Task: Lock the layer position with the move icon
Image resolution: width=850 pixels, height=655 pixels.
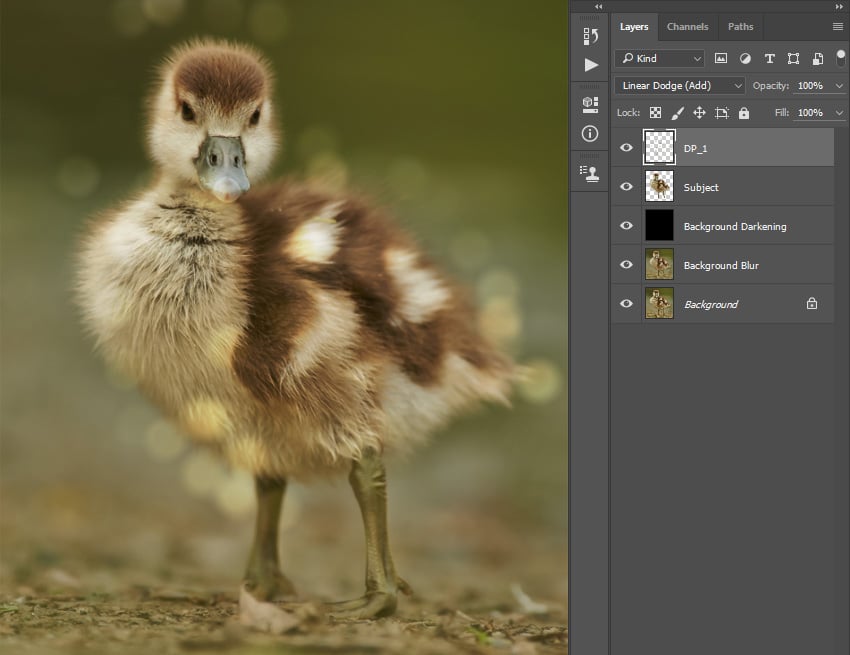Action: pyautogui.click(x=700, y=112)
